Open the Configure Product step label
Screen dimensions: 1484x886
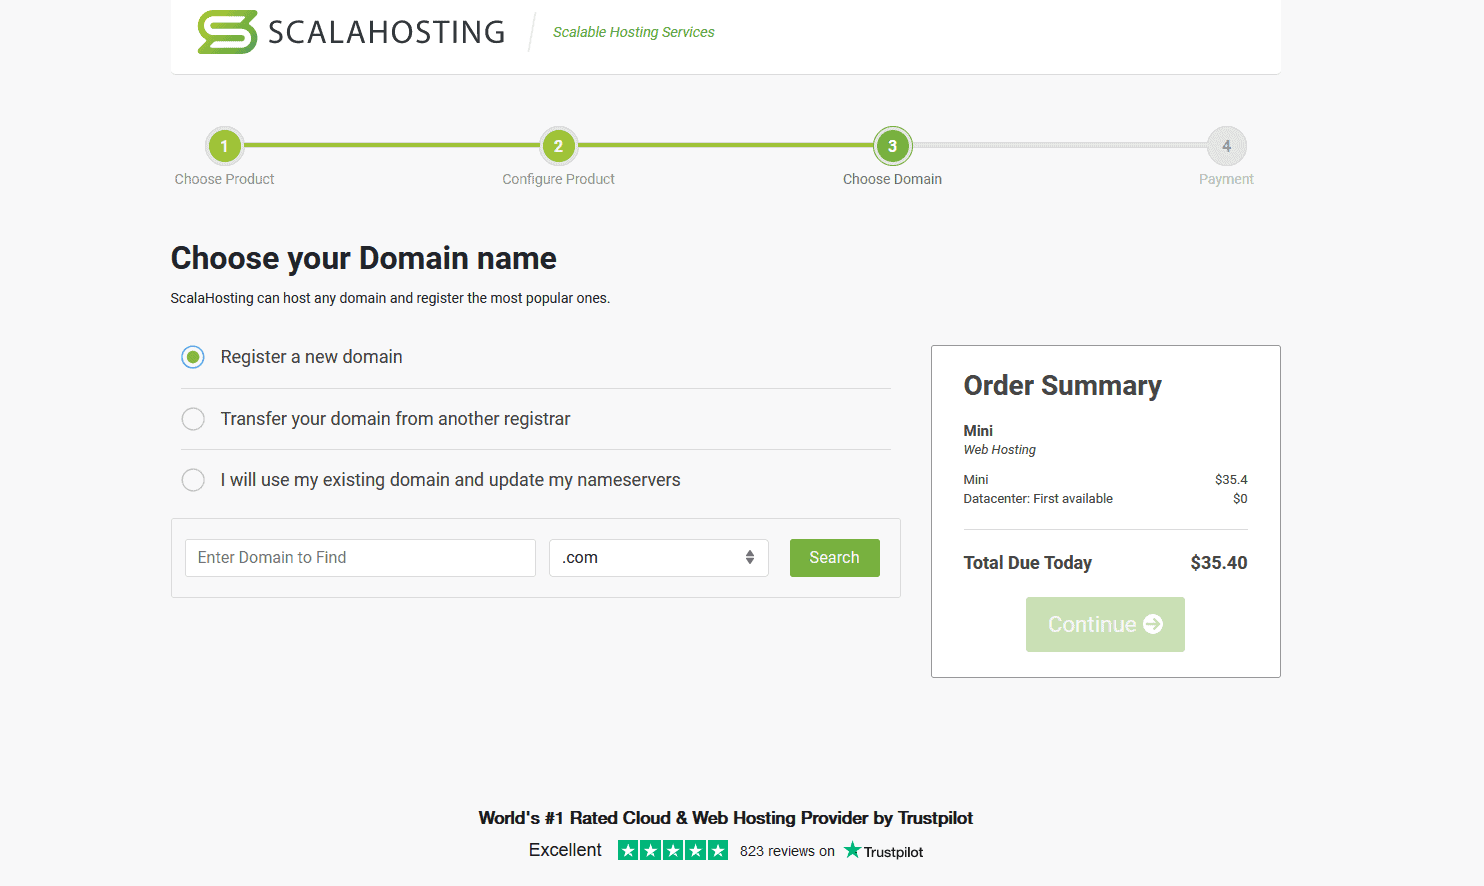(x=558, y=179)
